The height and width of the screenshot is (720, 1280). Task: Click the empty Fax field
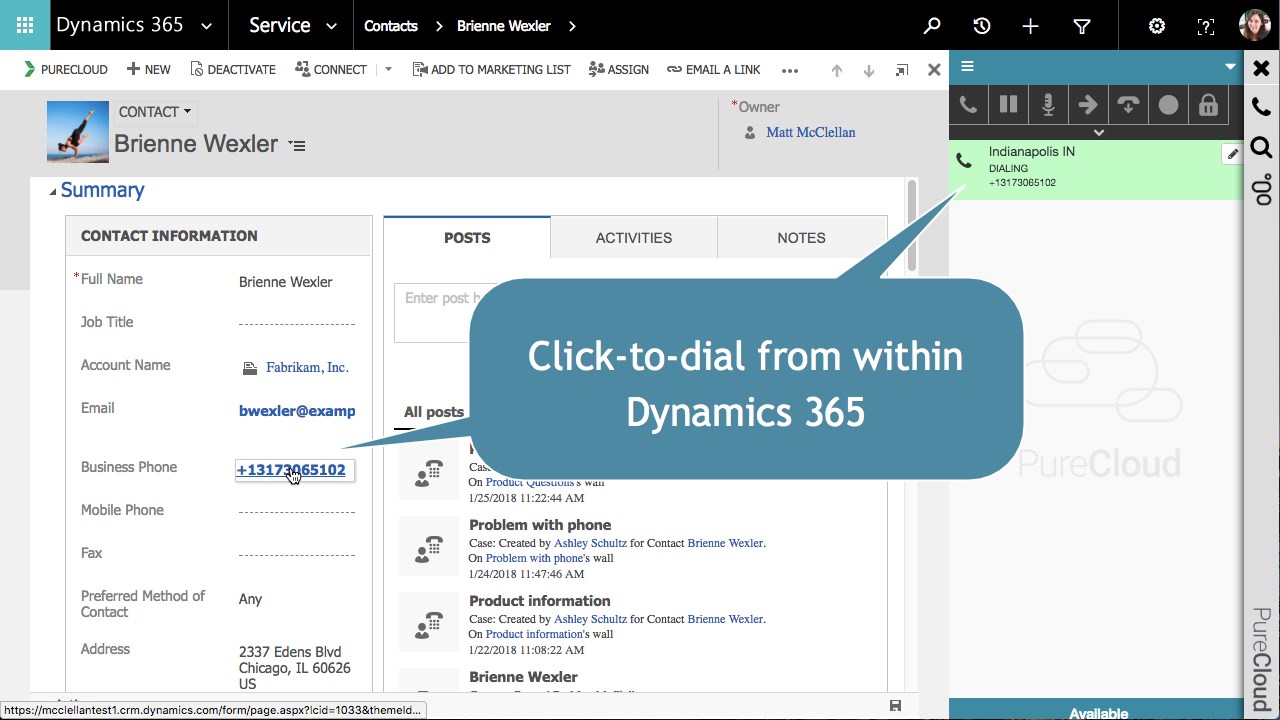297,554
